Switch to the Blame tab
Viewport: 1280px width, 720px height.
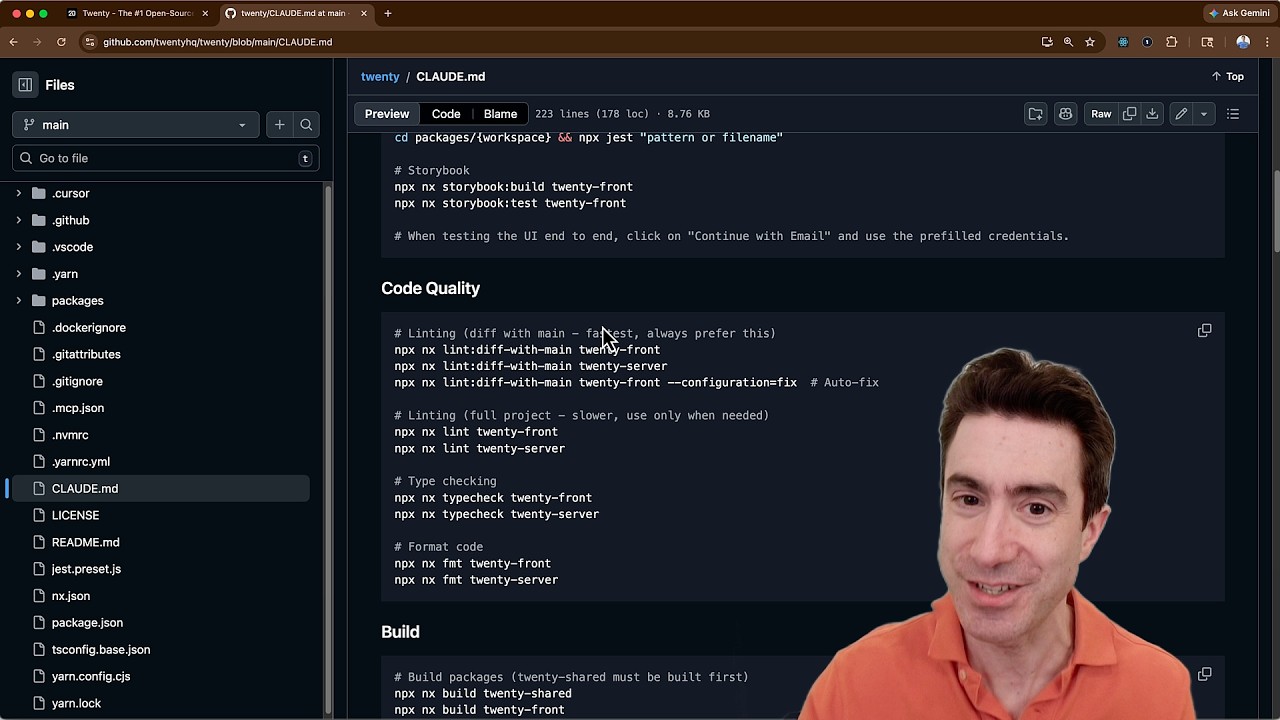[x=500, y=114]
